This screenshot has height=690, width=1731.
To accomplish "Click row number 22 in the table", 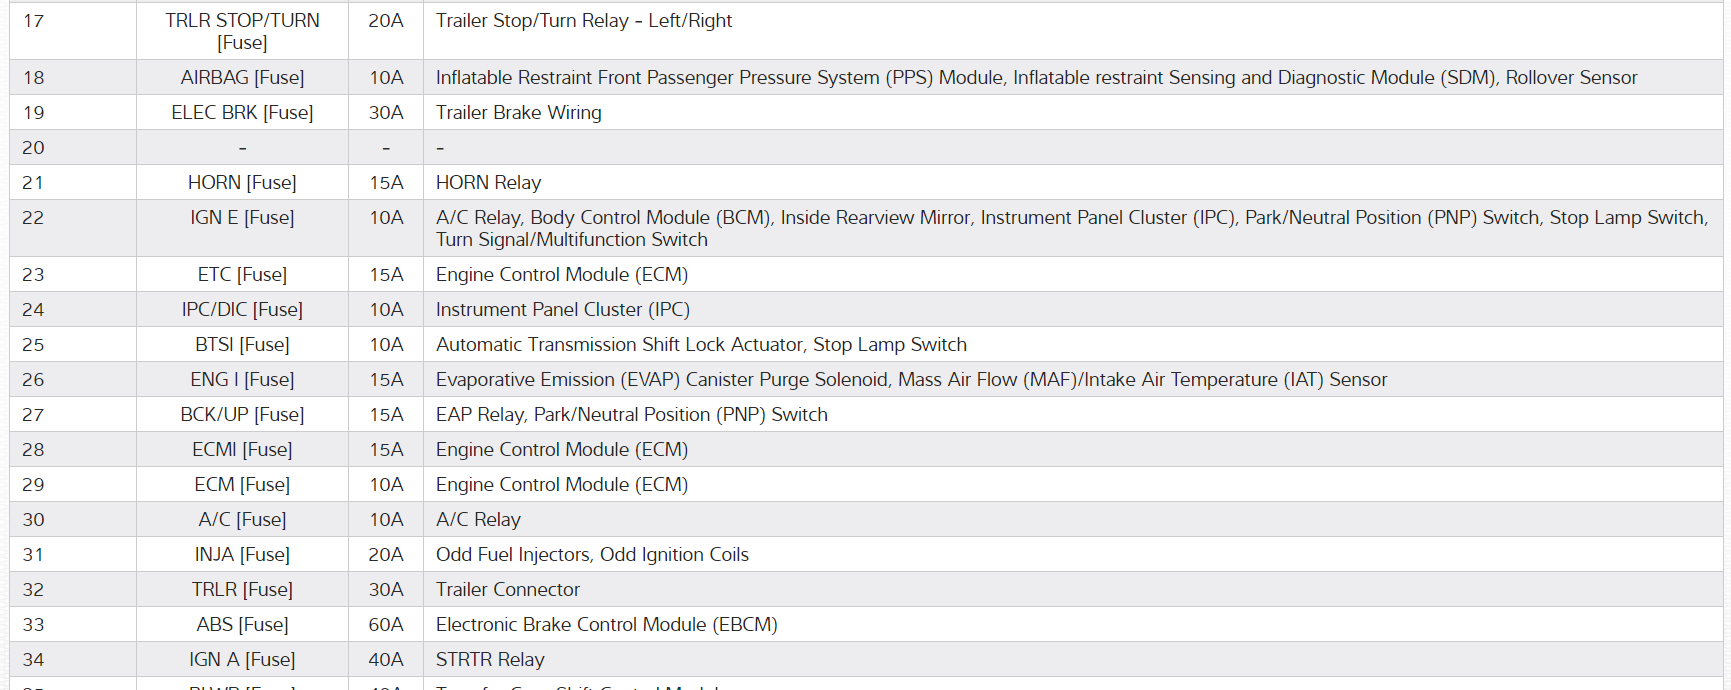I will [33, 218].
